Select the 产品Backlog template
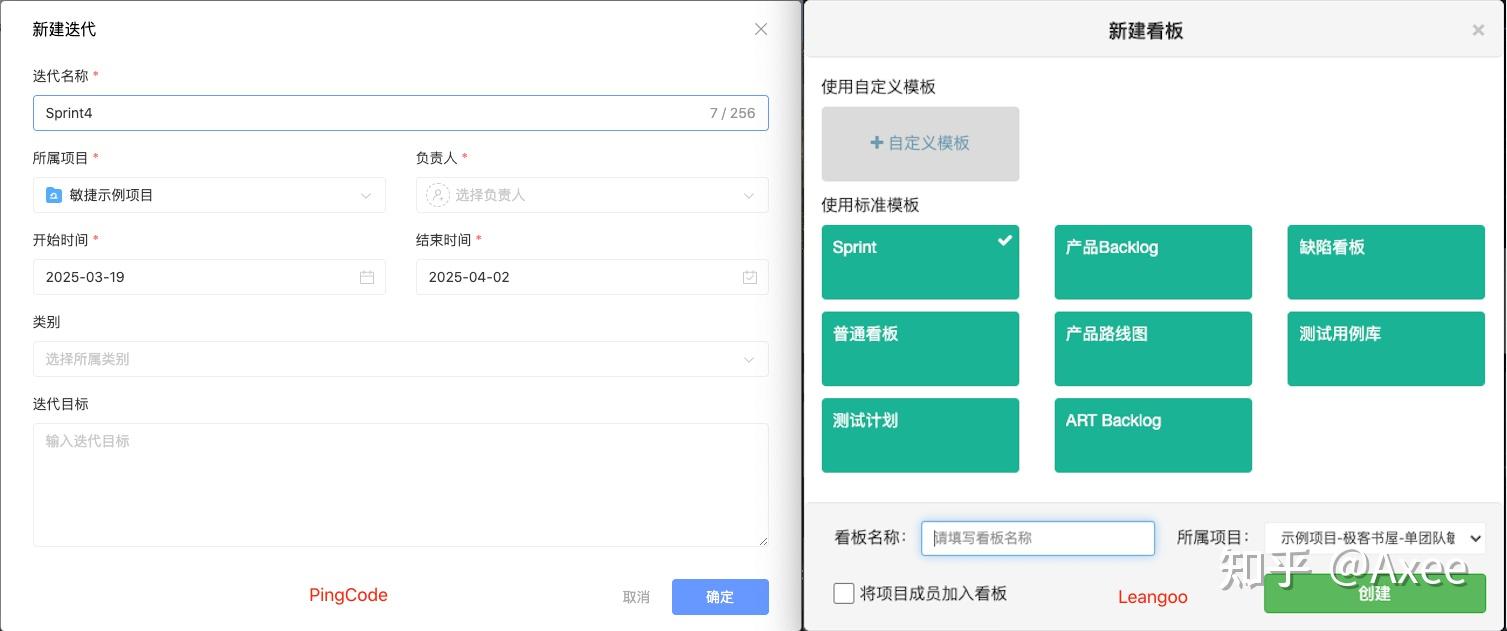1507x631 pixels. pos(1153,262)
